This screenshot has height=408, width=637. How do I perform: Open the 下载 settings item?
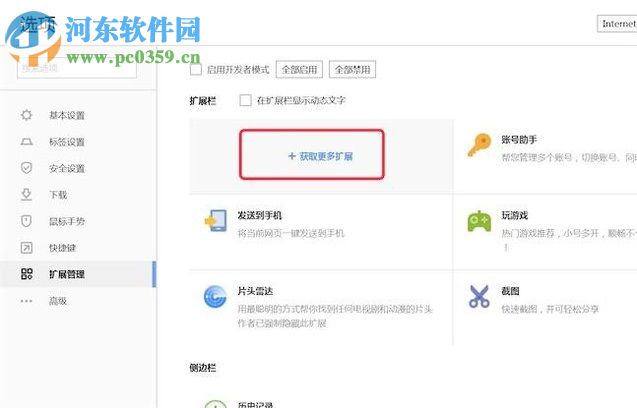(x=78, y=194)
